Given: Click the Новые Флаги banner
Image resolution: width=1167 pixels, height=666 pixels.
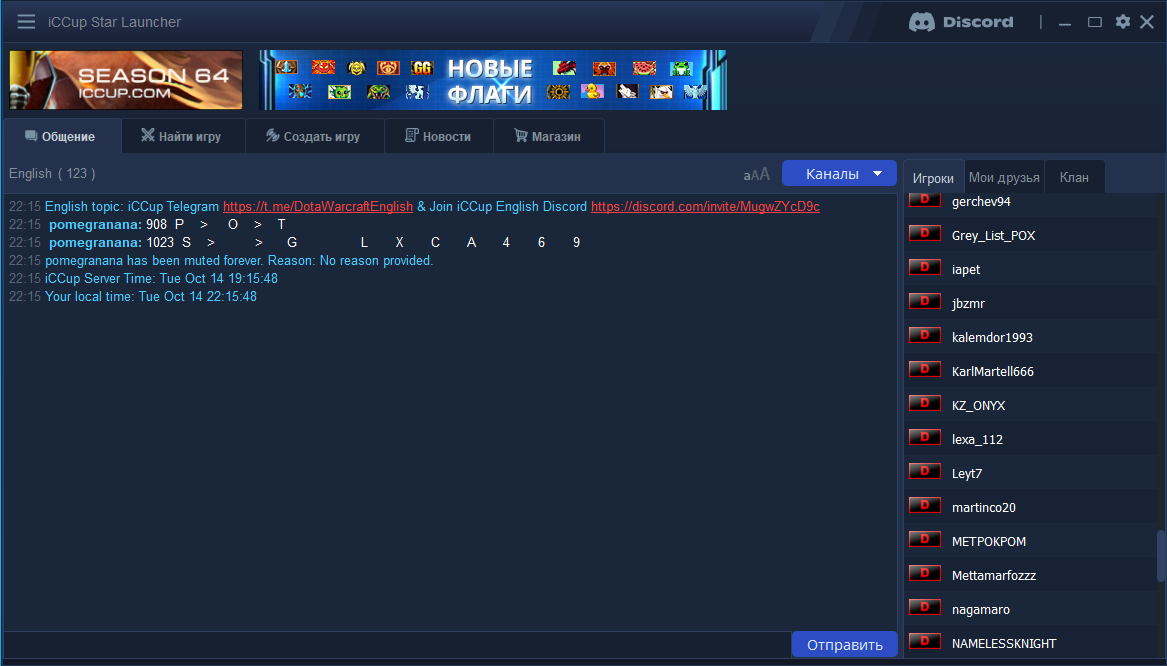Looking at the screenshot, I should 493,80.
